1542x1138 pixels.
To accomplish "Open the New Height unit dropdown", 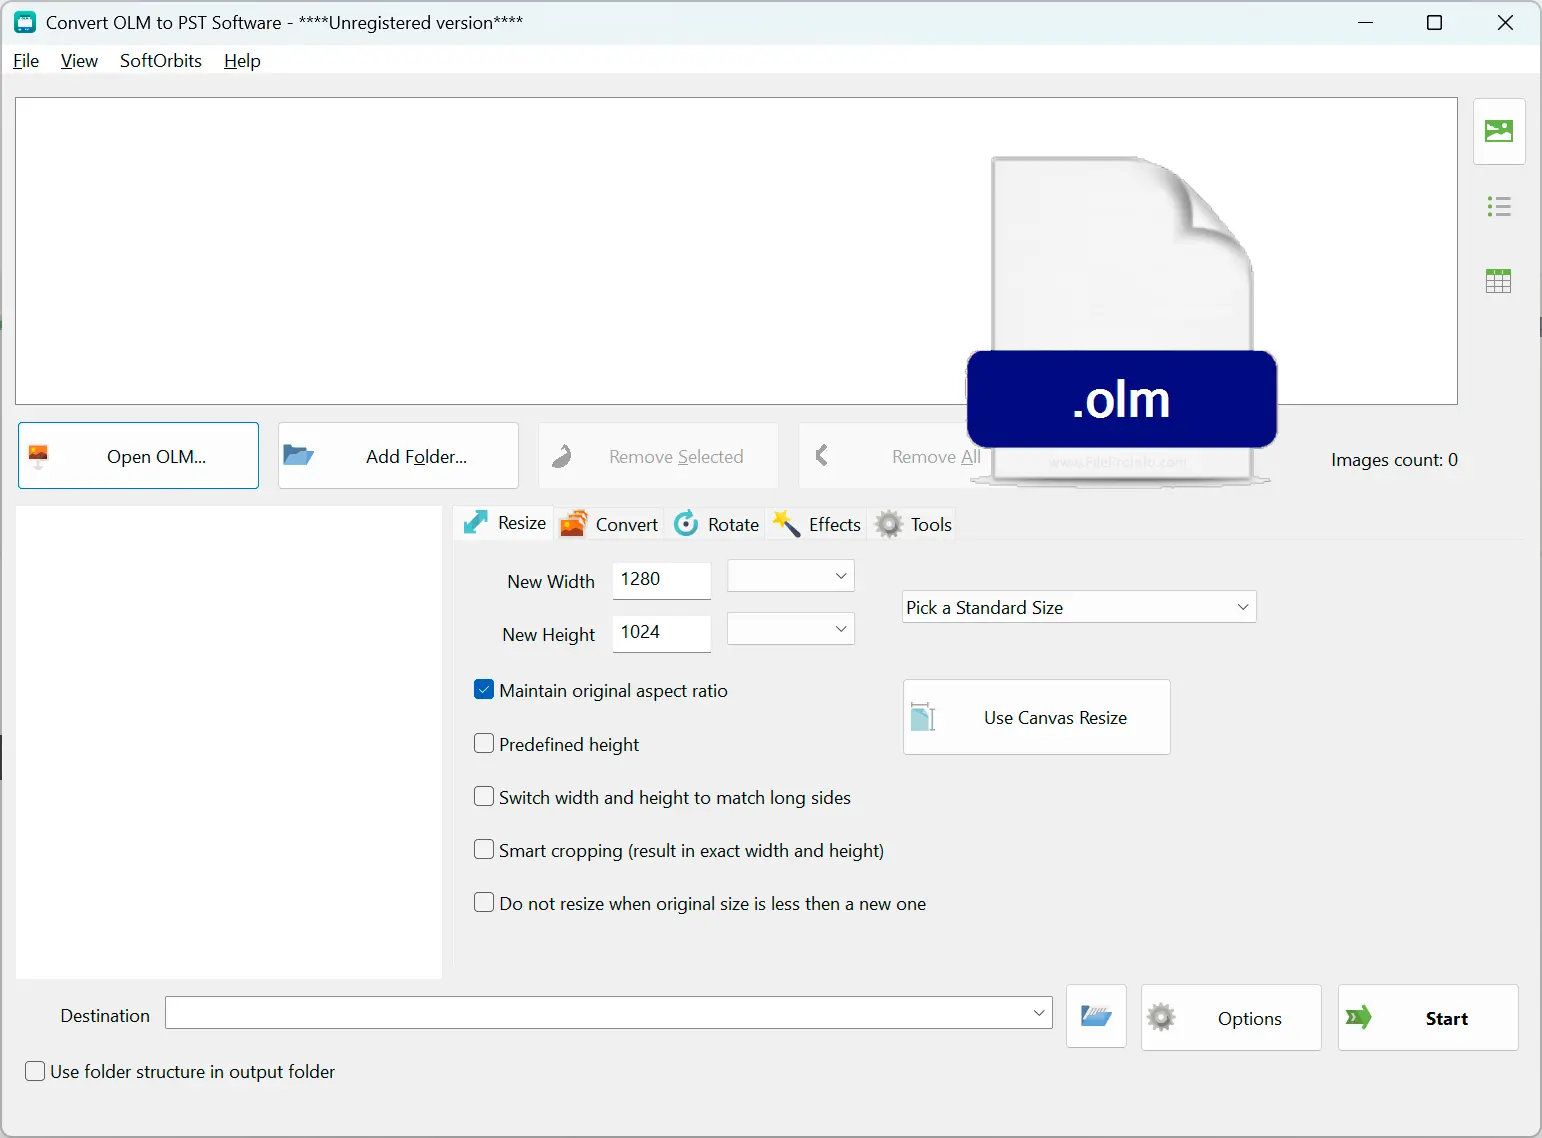I will click(790, 629).
